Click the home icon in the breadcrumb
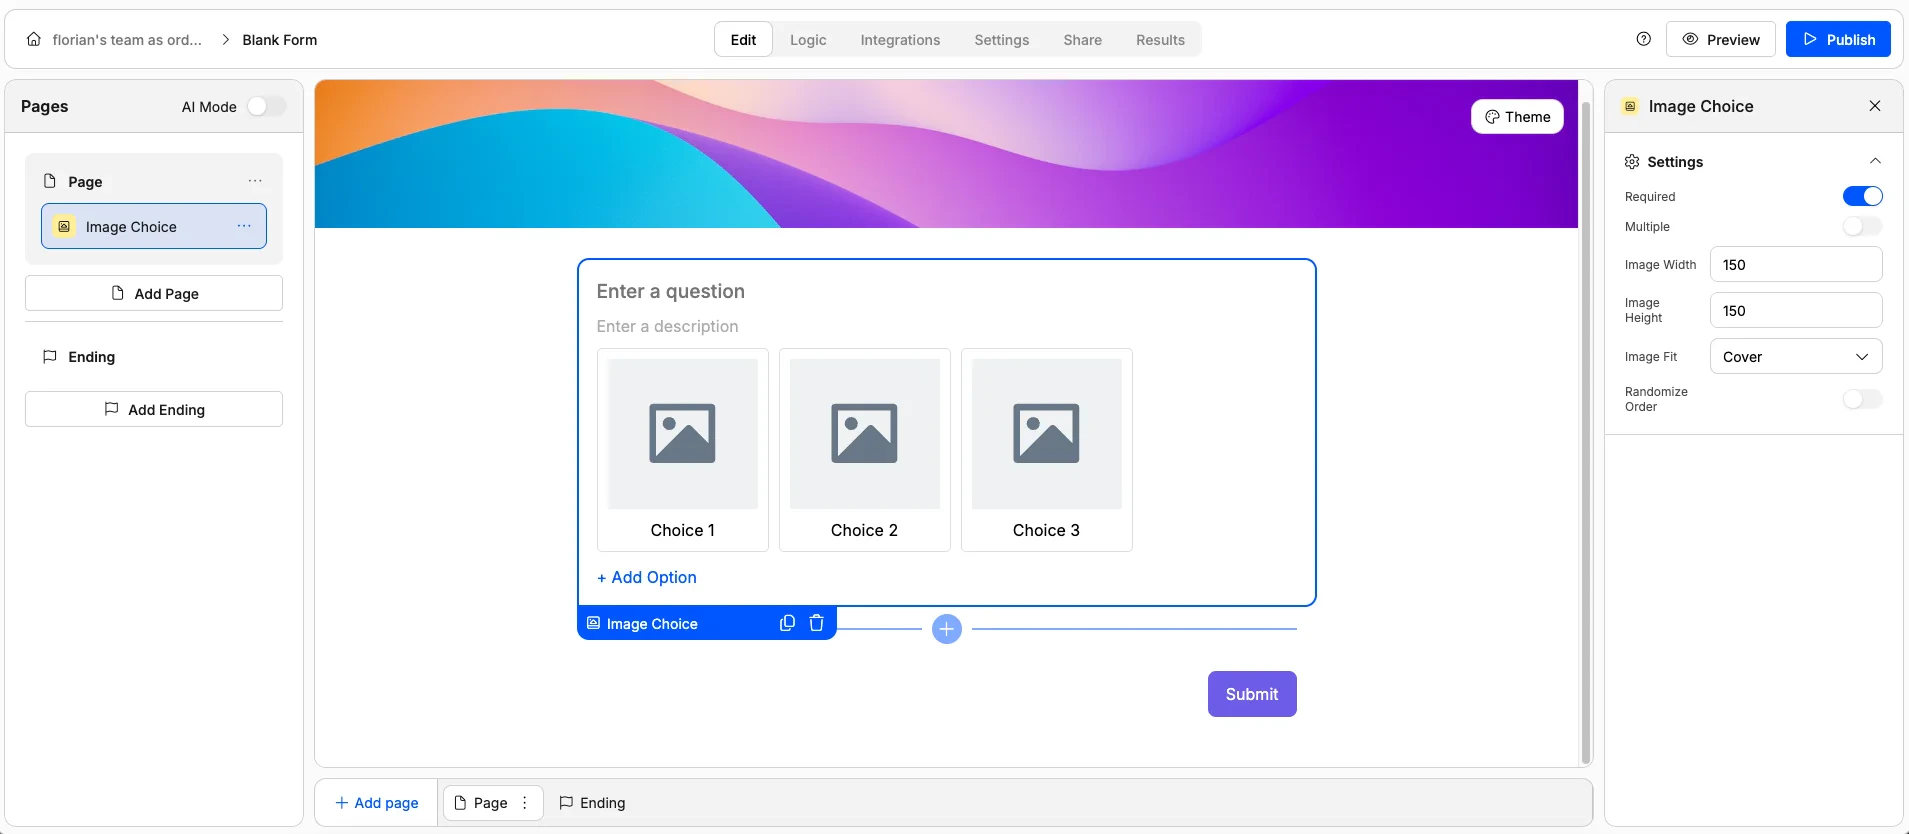This screenshot has height=834, width=1909. coord(34,39)
